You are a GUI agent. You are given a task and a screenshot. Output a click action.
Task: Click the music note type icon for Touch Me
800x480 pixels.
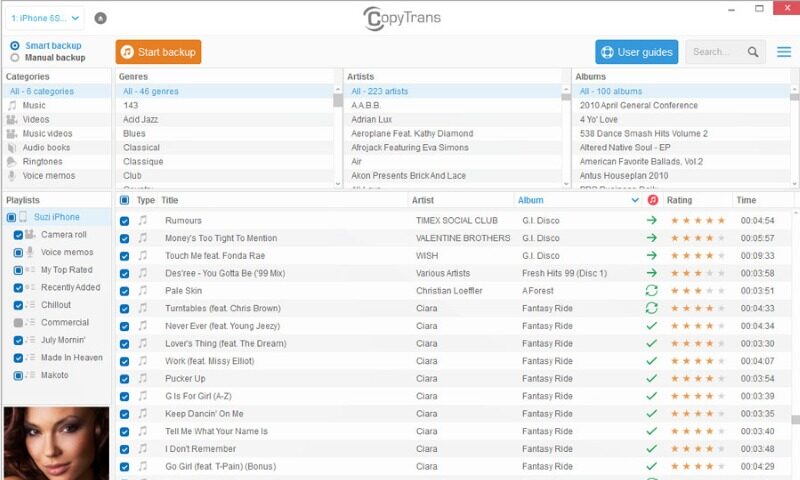click(x=143, y=255)
